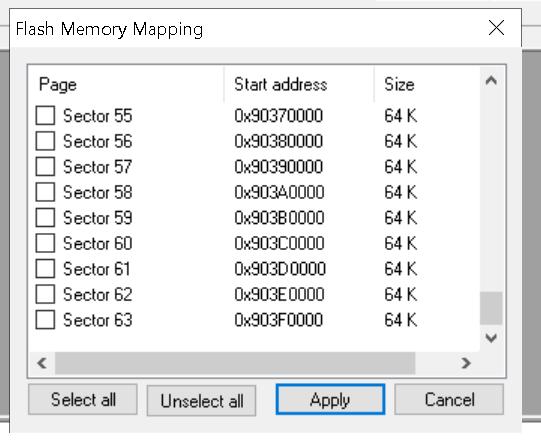Click the Start address column header

pos(299,85)
